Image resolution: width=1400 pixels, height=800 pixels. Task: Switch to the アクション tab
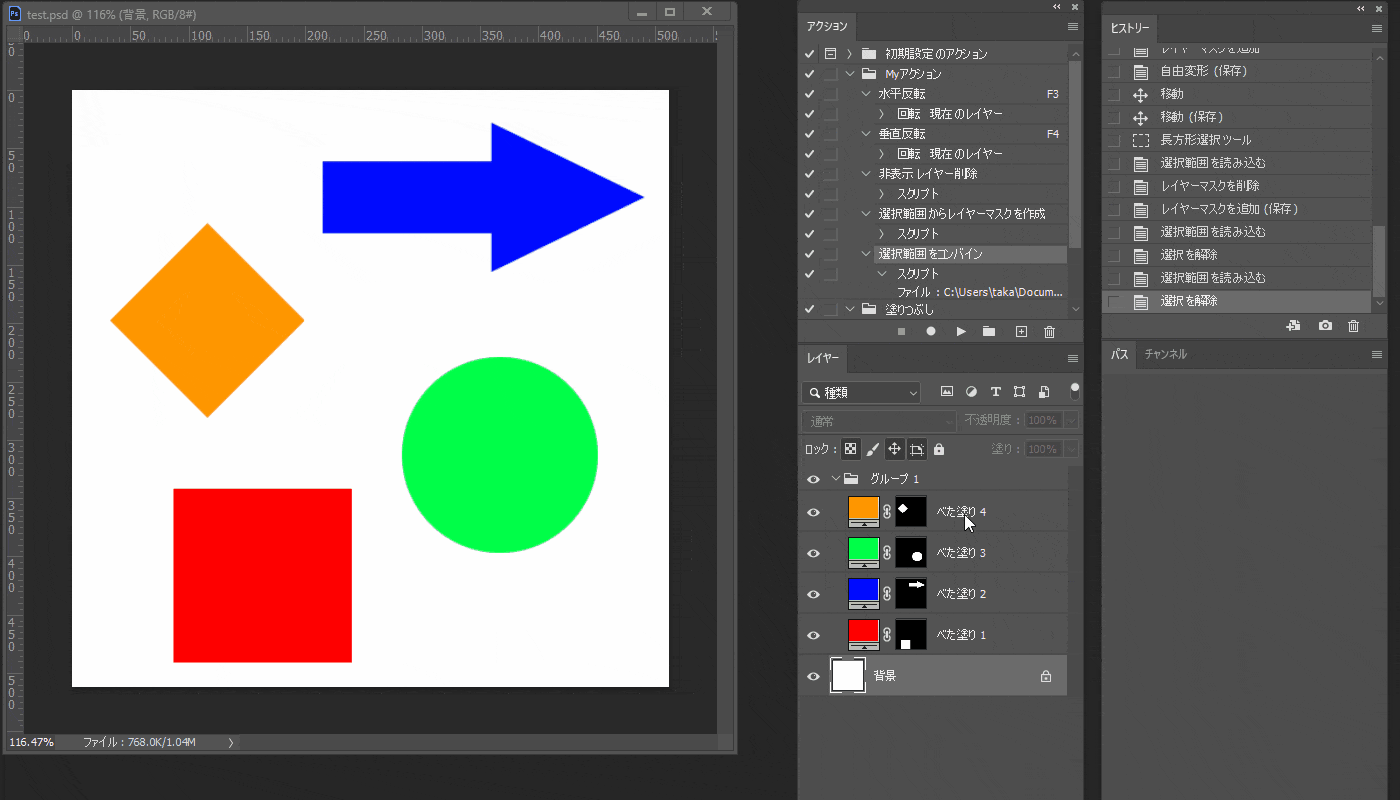(826, 27)
